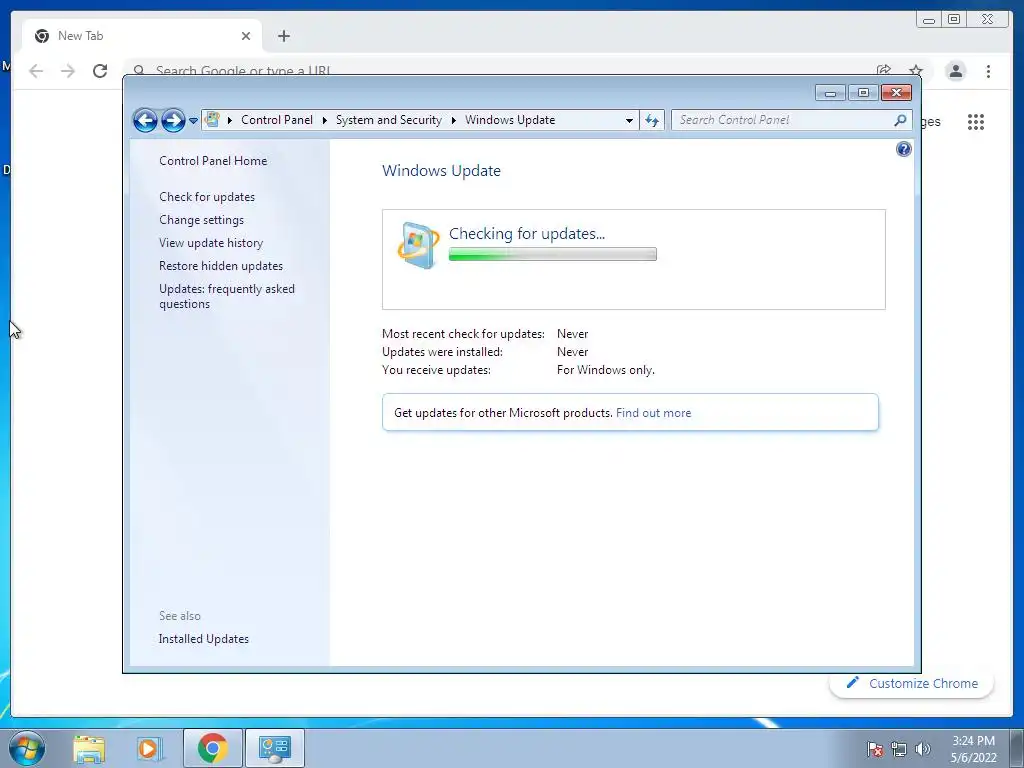Open a new Chrome tab with plus button

point(283,36)
